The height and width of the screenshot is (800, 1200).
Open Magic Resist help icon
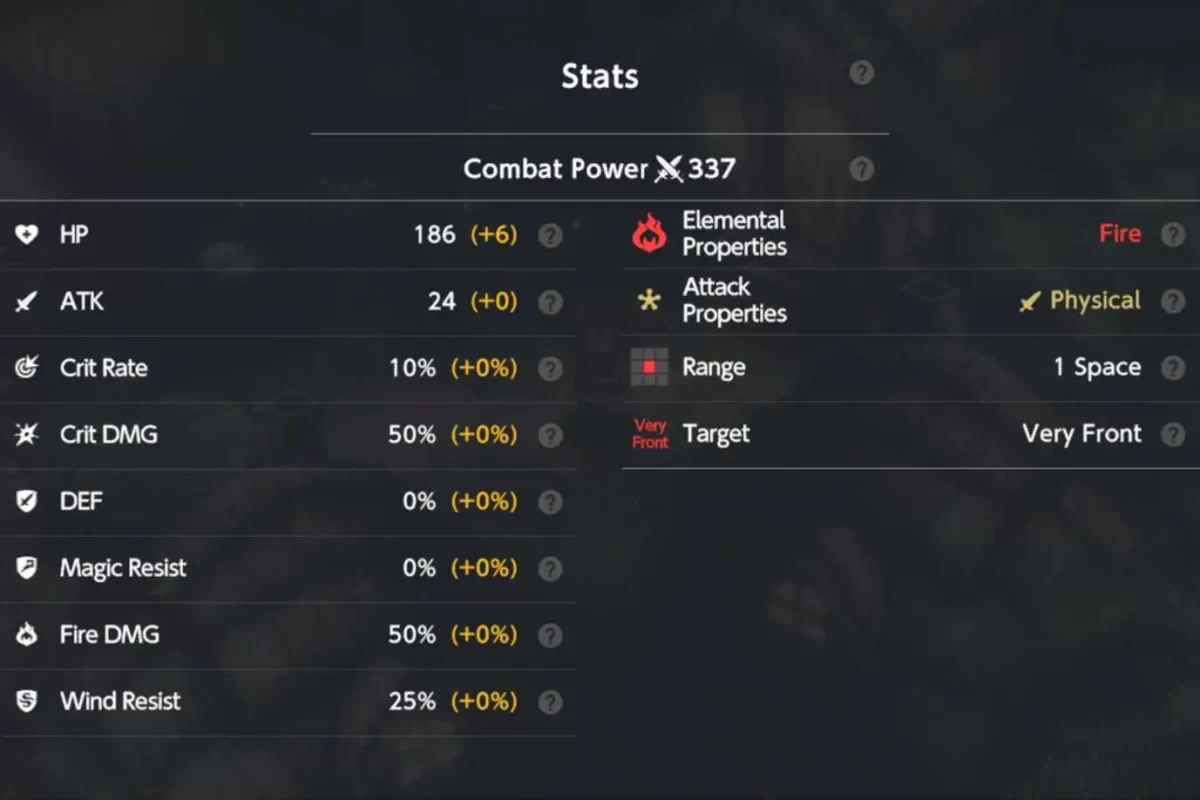coord(550,569)
